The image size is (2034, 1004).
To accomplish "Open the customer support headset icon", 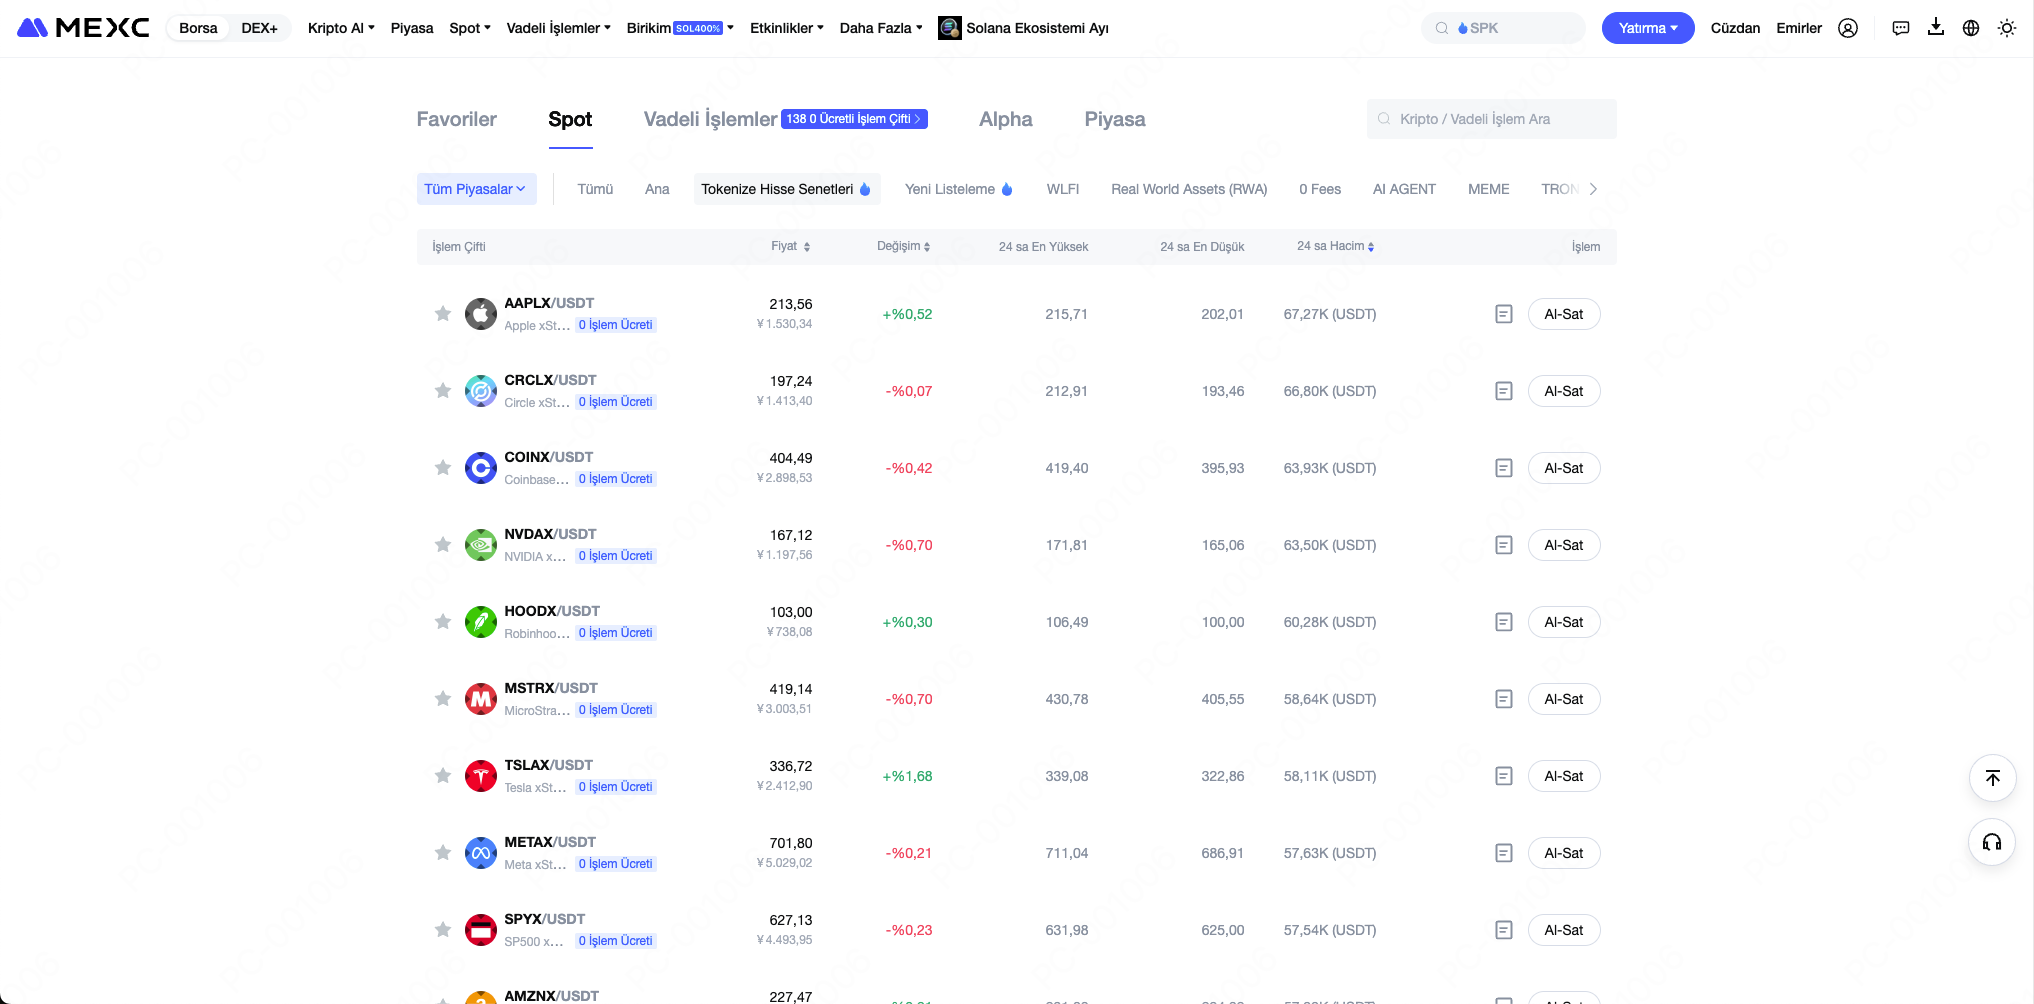I will [x=1992, y=842].
